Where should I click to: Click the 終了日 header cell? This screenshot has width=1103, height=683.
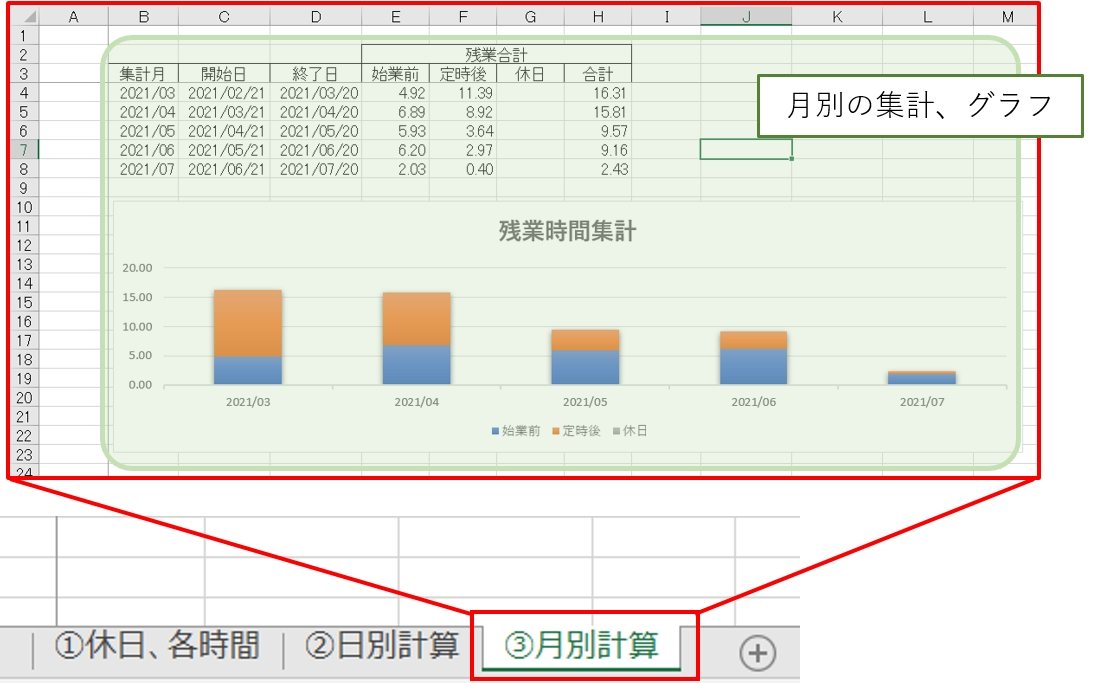(x=315, y=74)
